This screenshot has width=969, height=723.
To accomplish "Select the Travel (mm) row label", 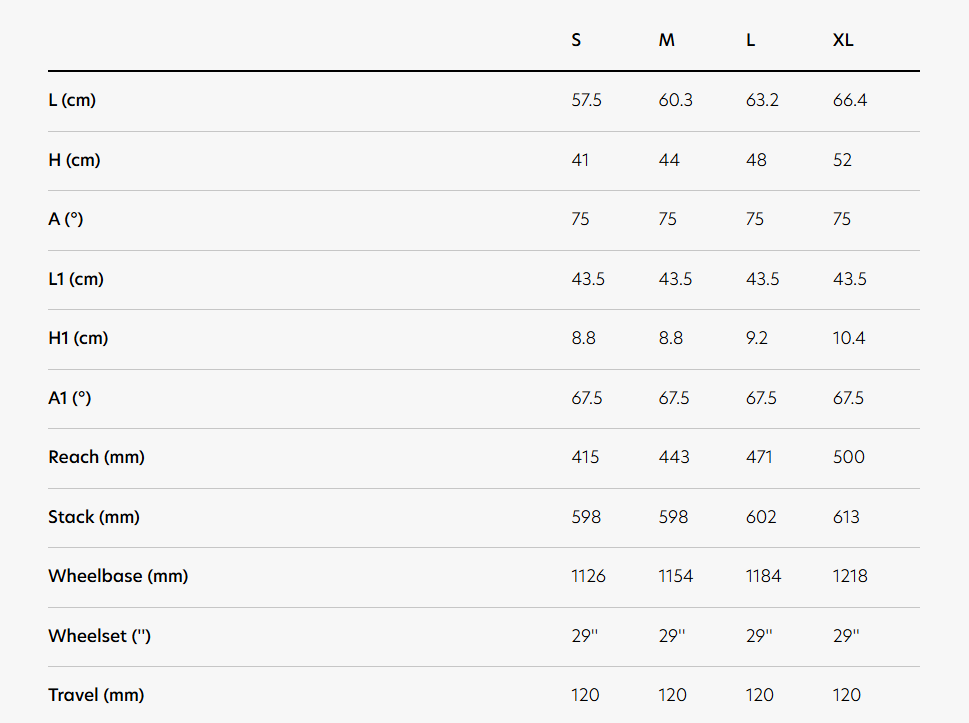I will pos(96,695).
